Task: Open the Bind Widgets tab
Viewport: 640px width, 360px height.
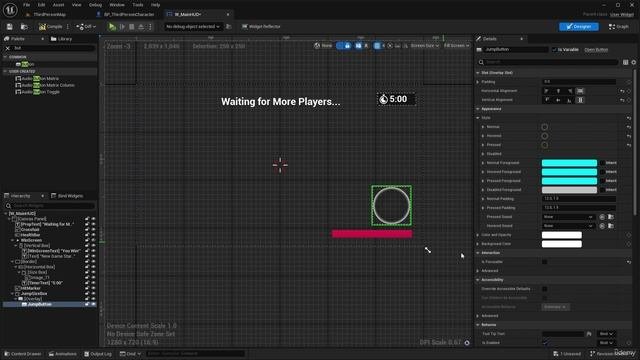Action: pos(67,196)
